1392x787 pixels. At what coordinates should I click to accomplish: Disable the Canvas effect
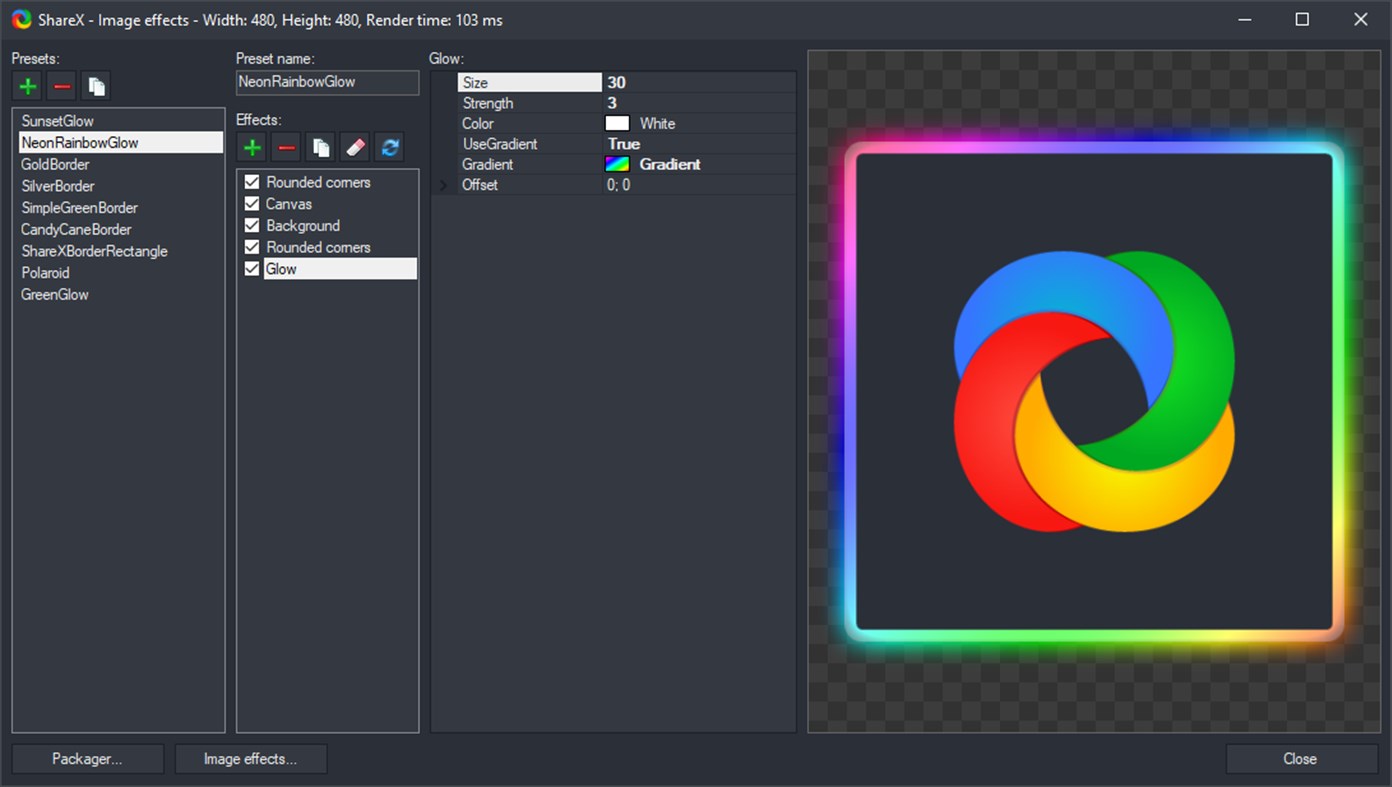pos(251,203)
